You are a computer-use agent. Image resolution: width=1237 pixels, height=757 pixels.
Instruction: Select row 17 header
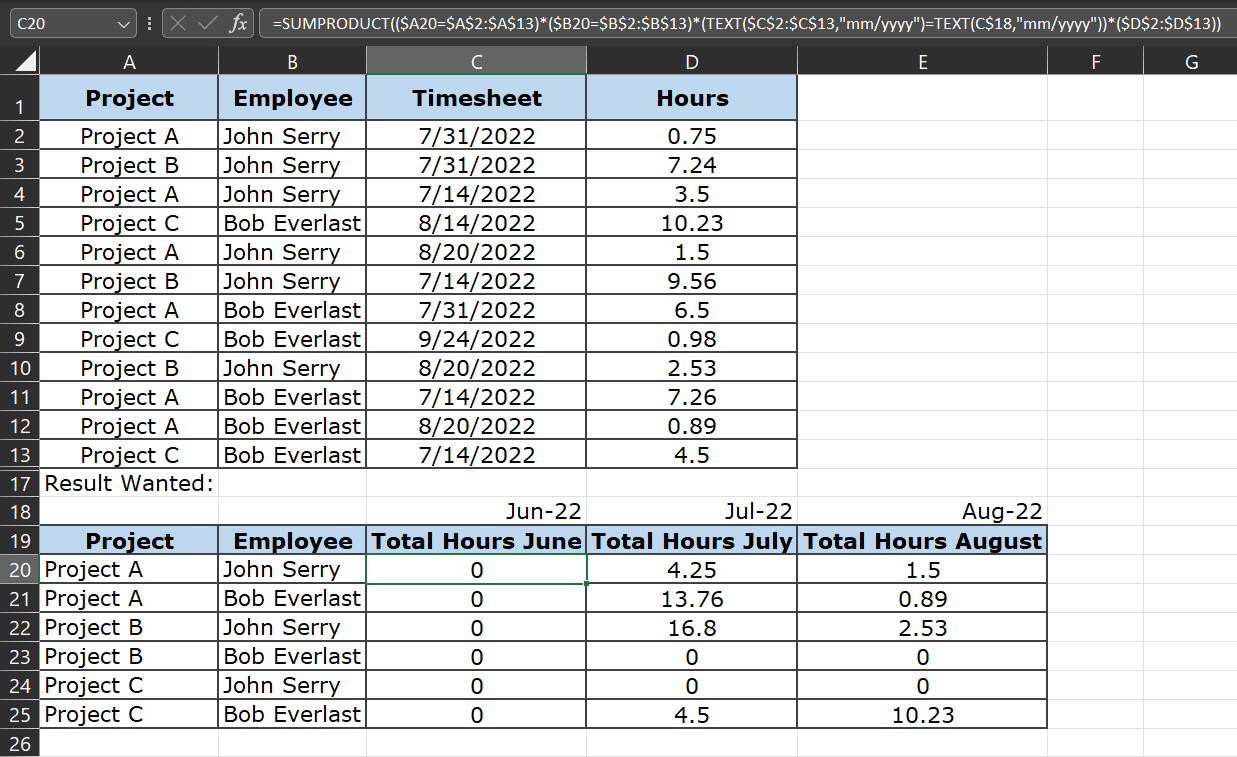click(19, 484)
